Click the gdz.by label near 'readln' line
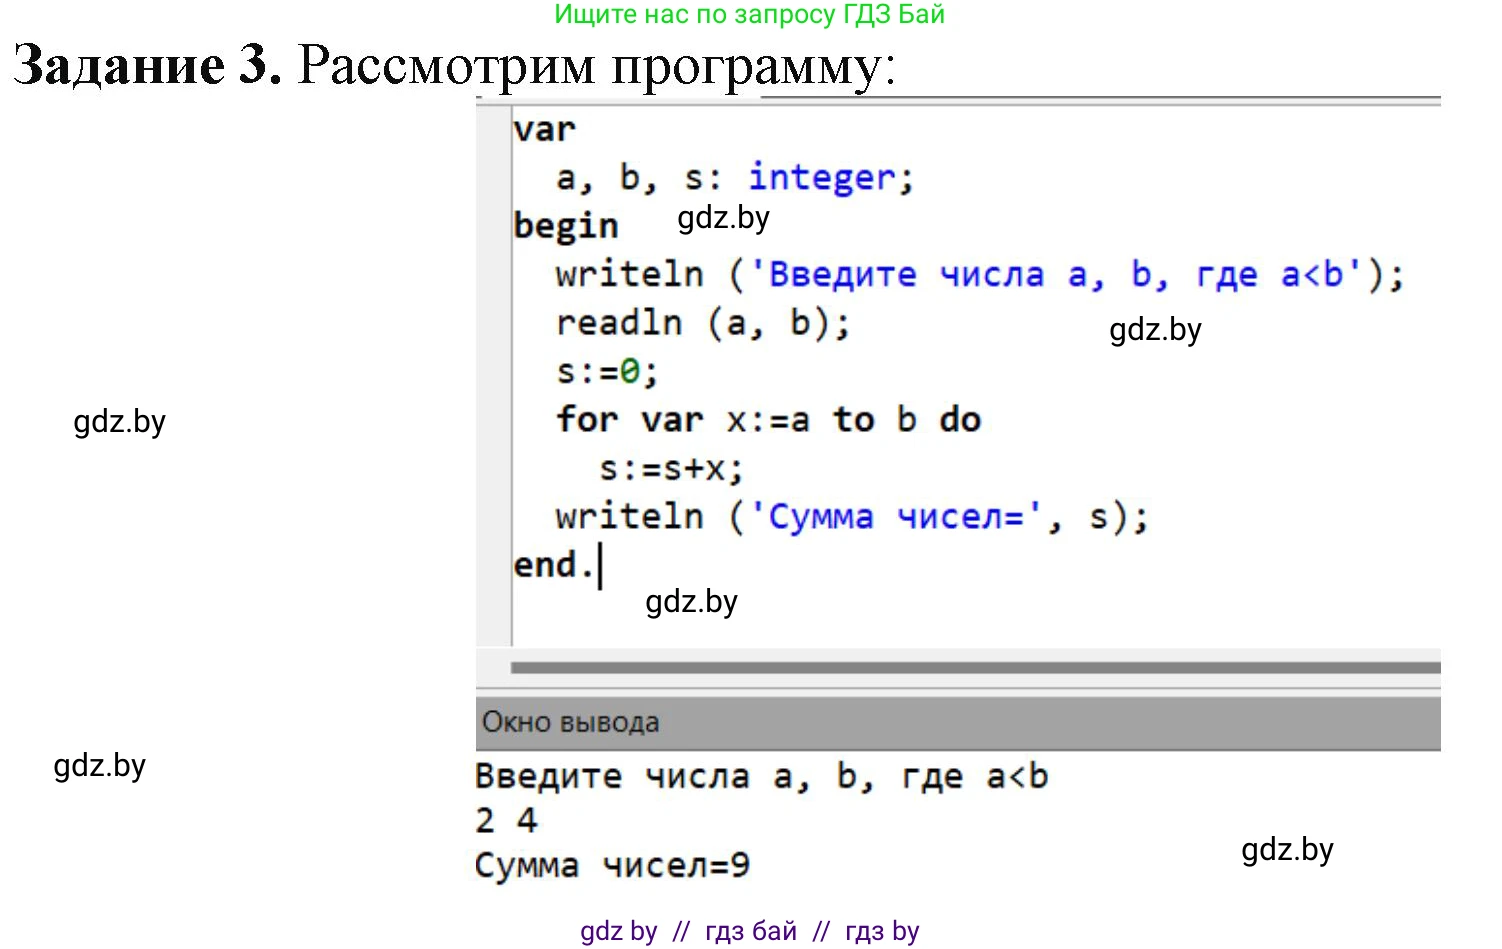1502x949 pixels. click(1154, 330)
